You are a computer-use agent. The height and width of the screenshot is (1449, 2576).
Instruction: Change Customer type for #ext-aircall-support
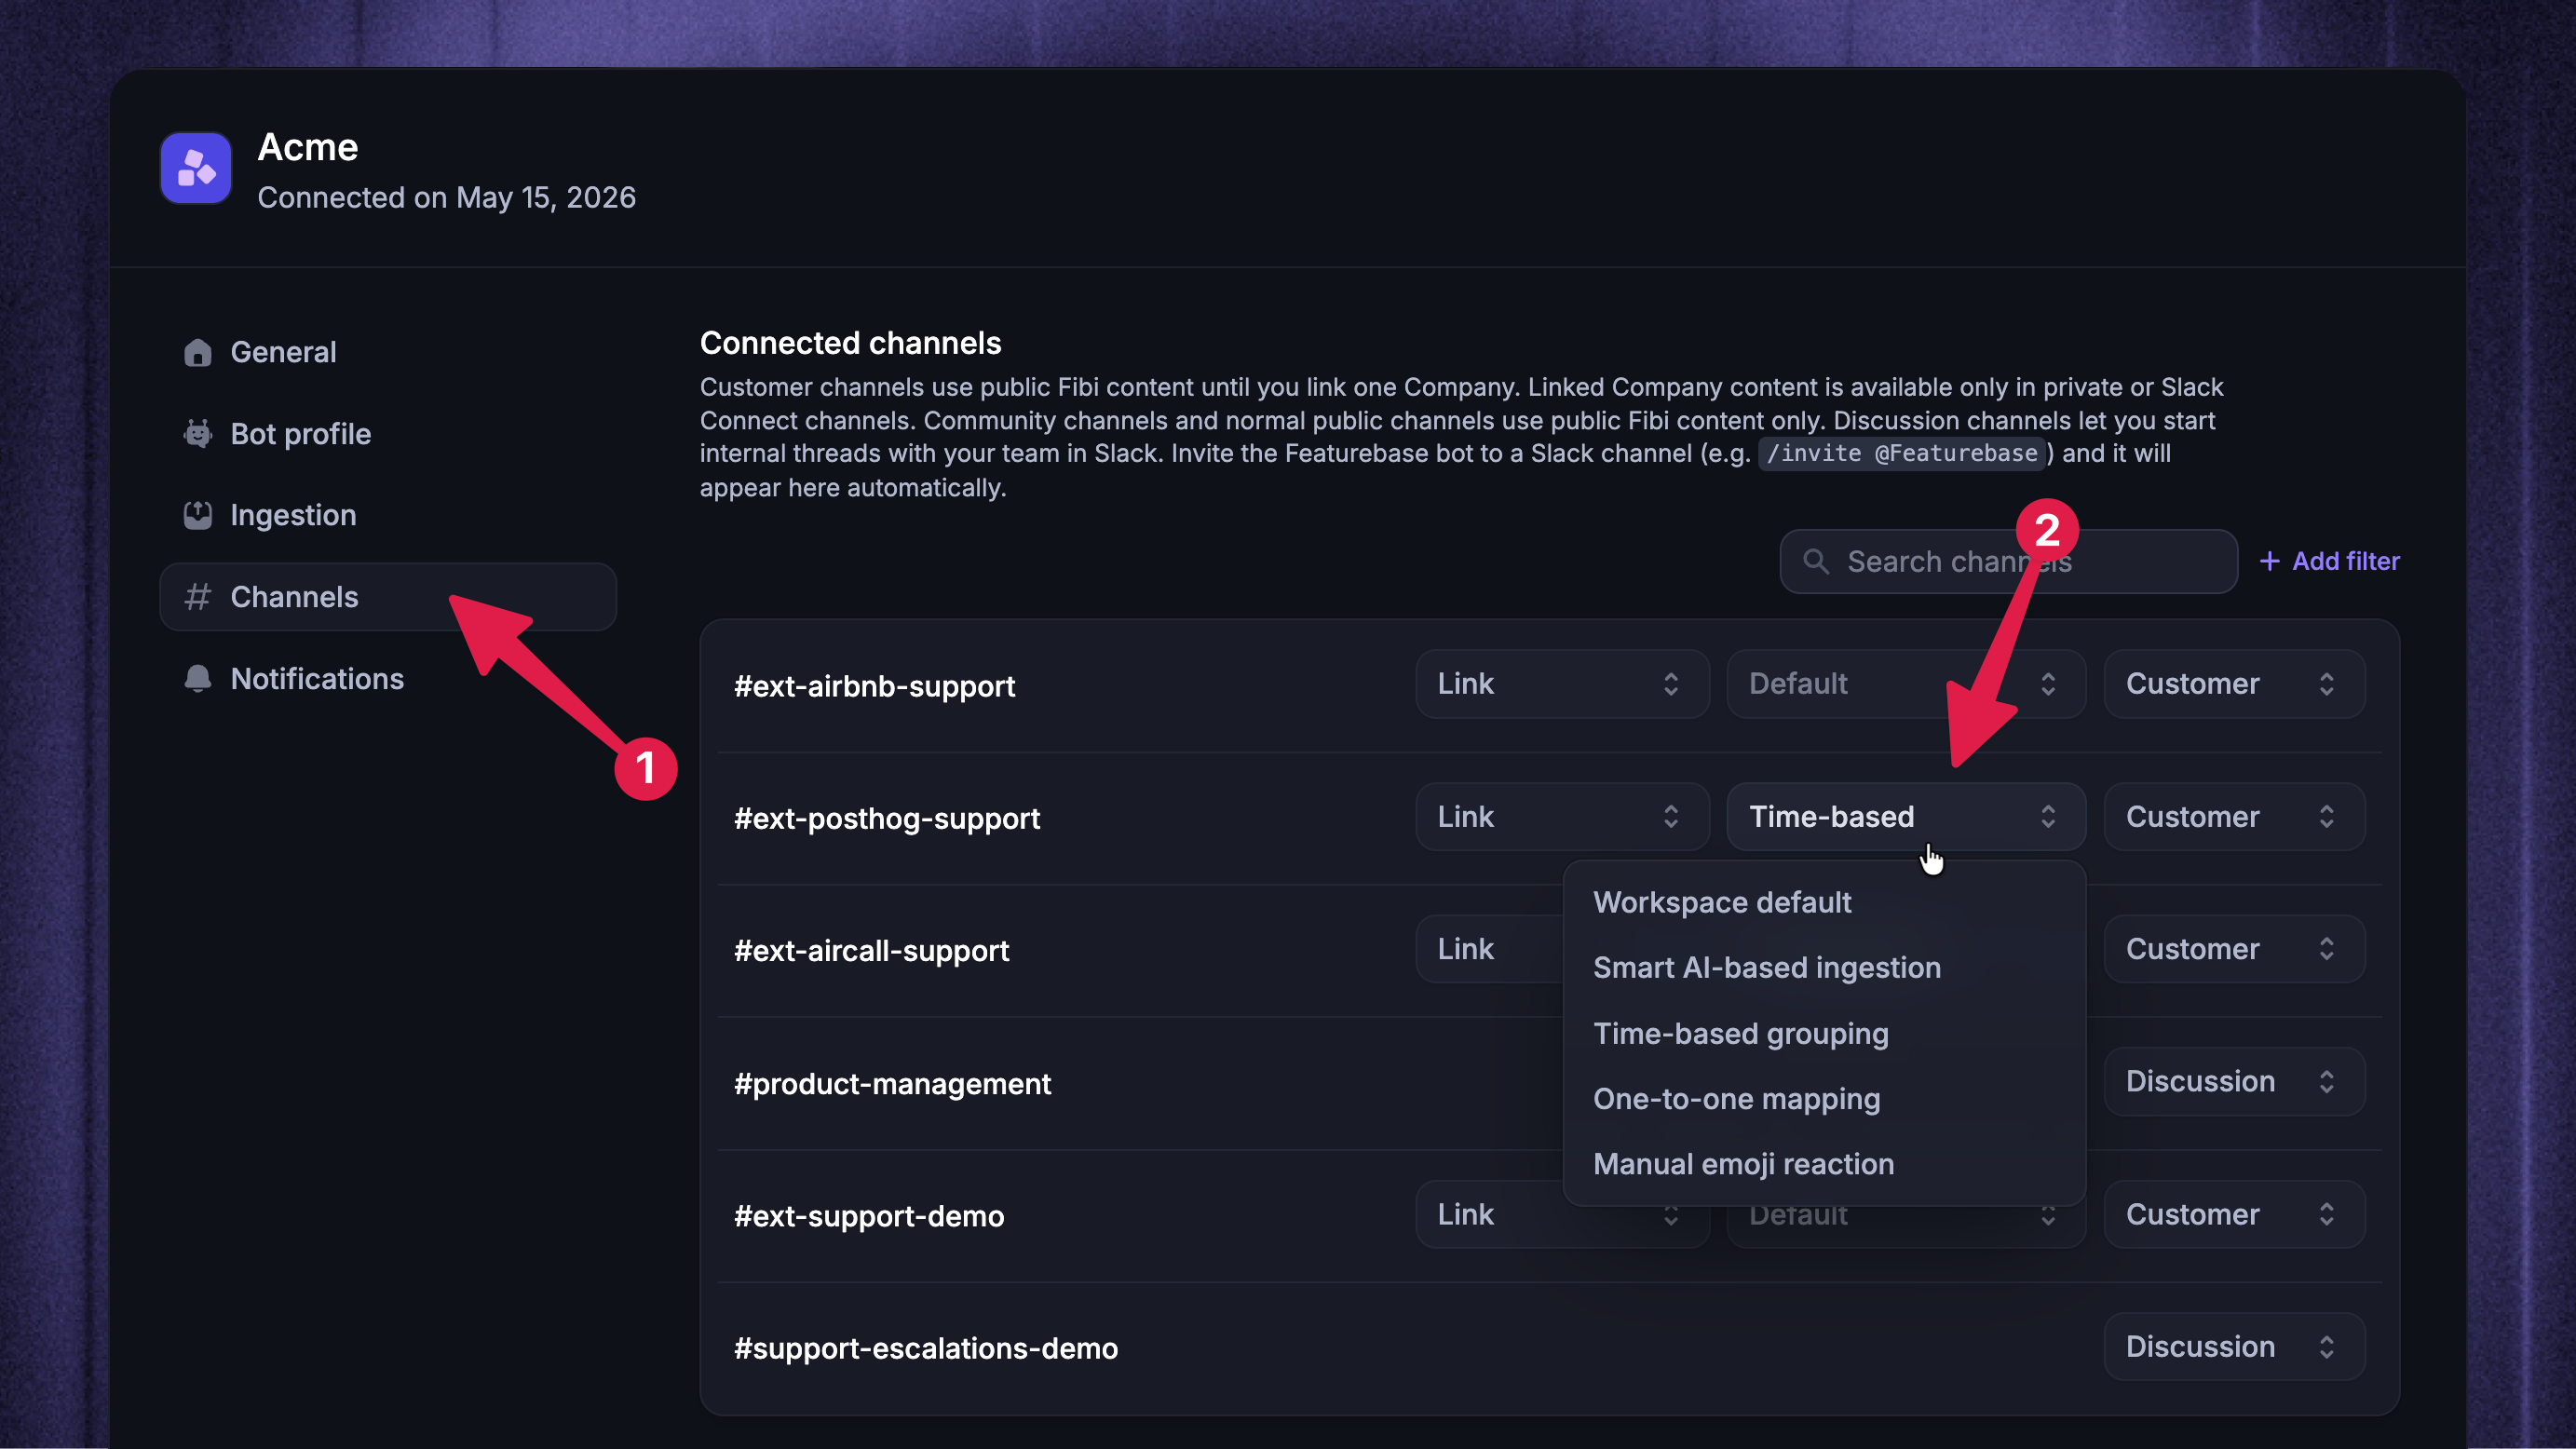coord(2234,949)
